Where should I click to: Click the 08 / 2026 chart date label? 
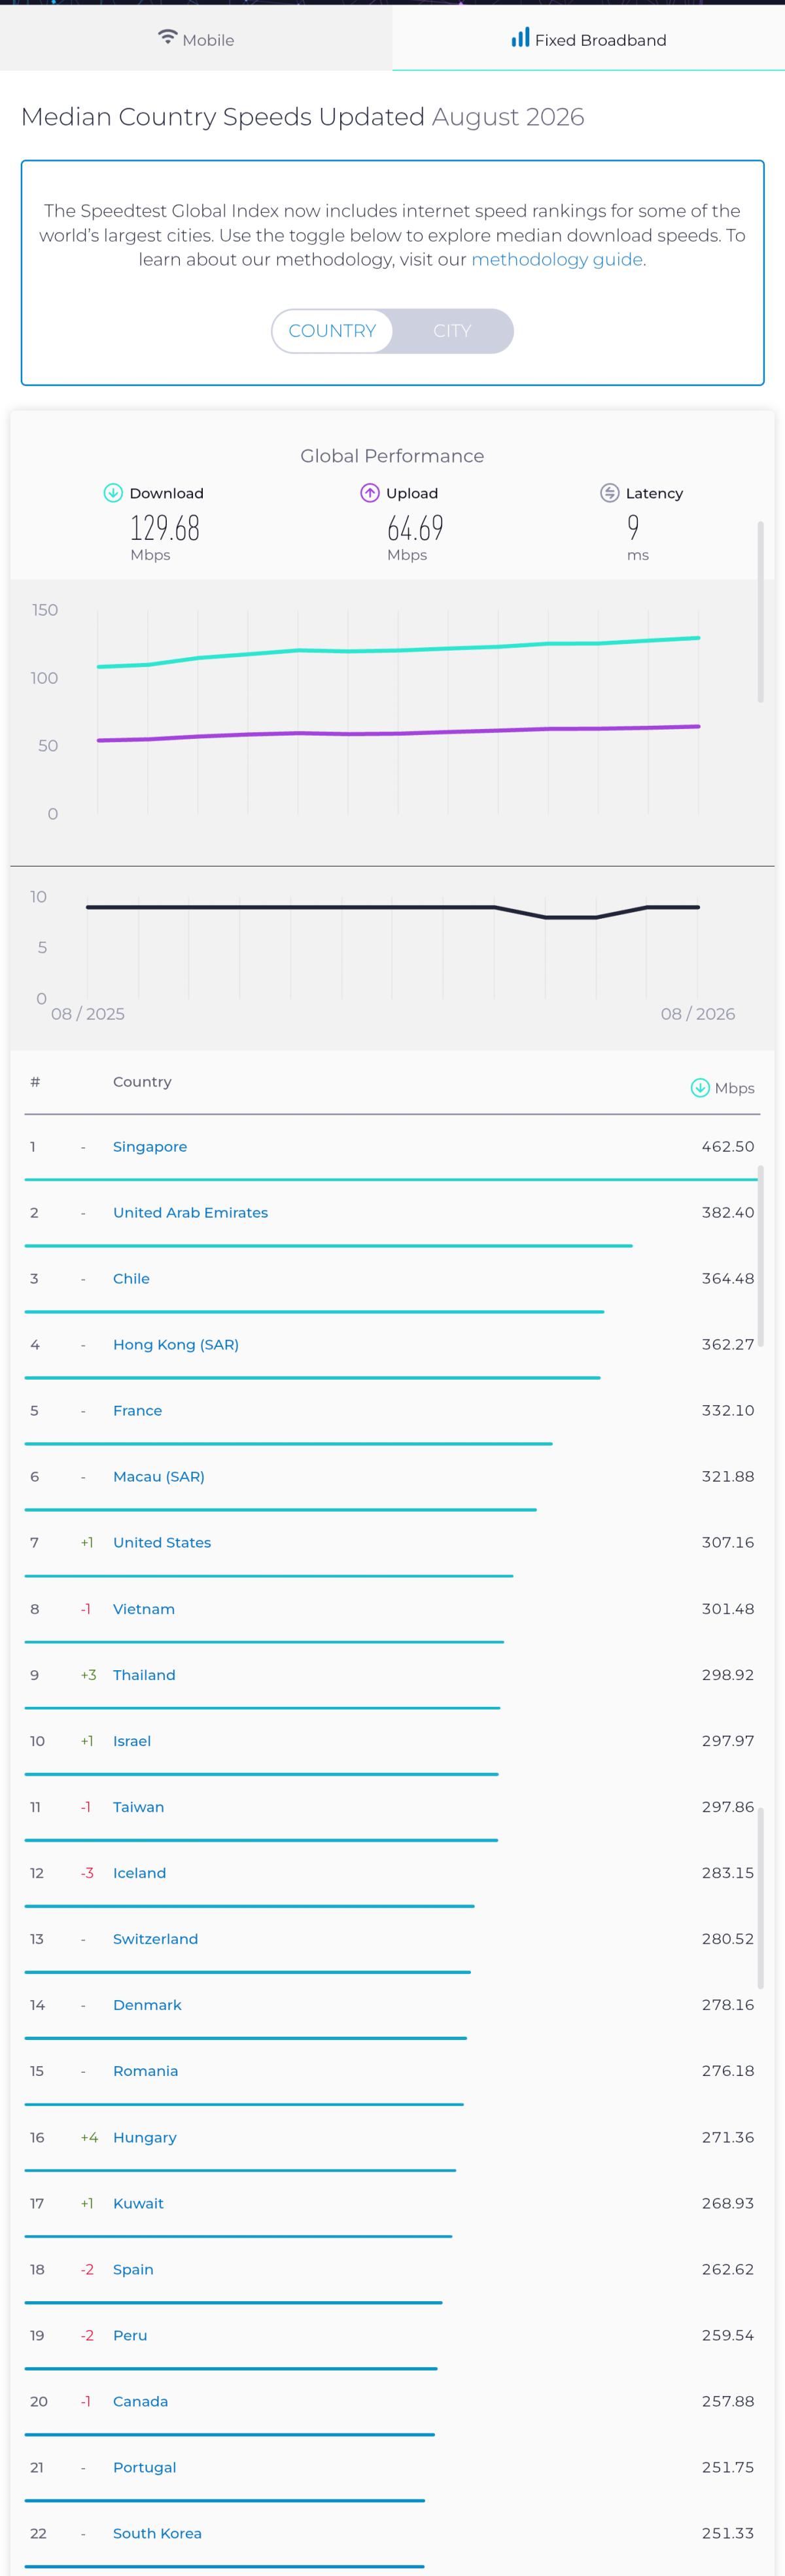pyautogui.click(x=698, y=1014)
